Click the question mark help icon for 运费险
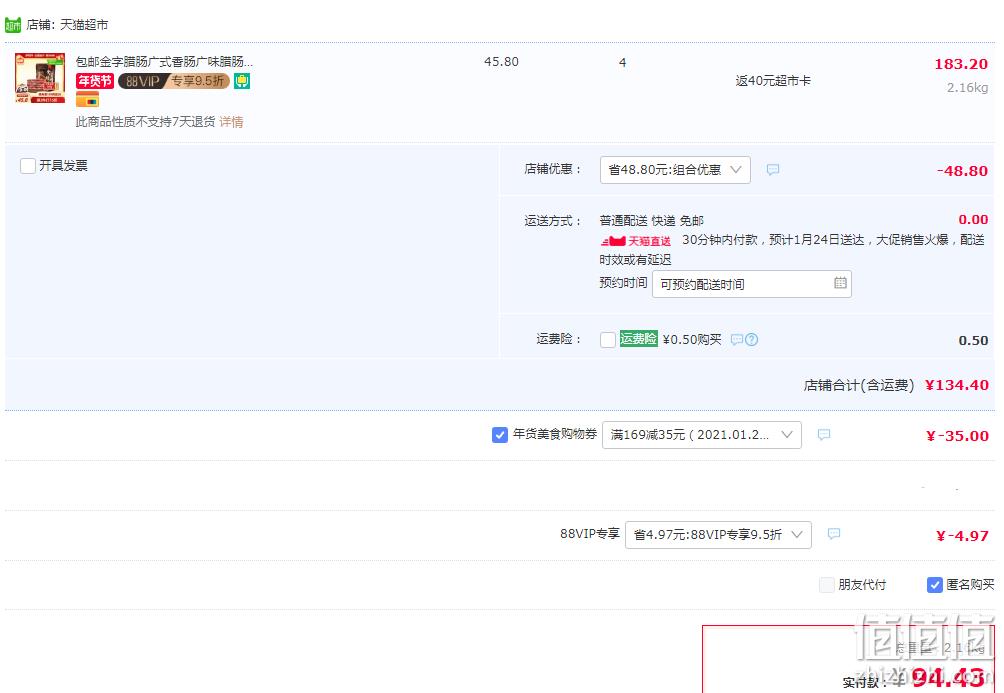 752,339
